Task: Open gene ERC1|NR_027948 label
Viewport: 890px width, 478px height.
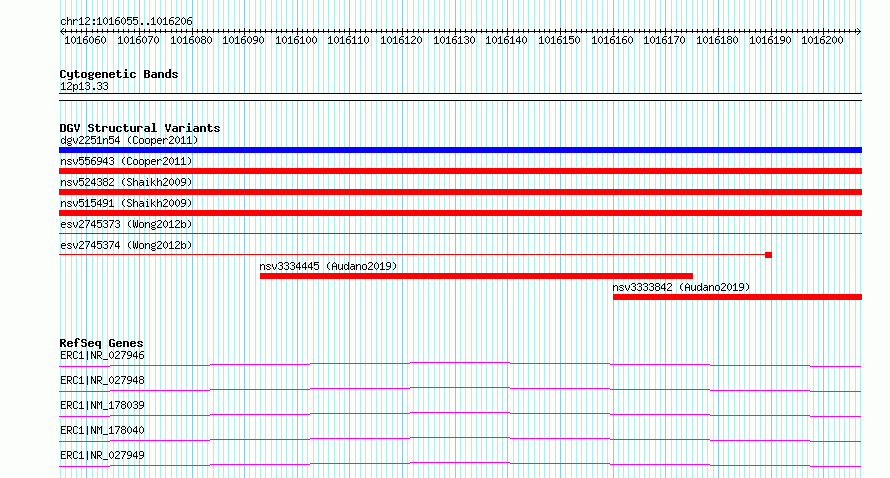Action: tap(102, 380)
